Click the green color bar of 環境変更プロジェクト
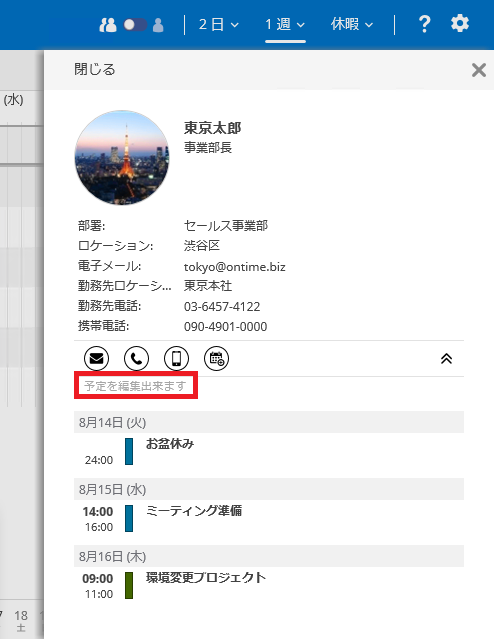 (x=129, y=585)
